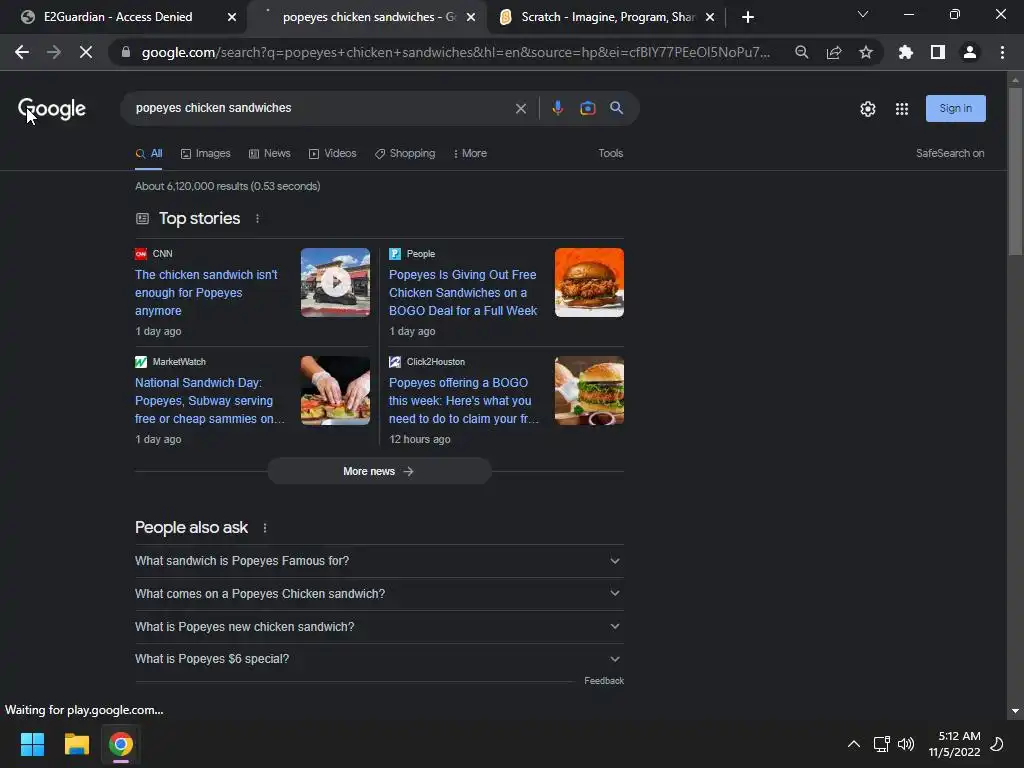Click the page vertical scrollbar thumb
The width and height of the screenshot is (1024, 768).
click(1015, 171)
